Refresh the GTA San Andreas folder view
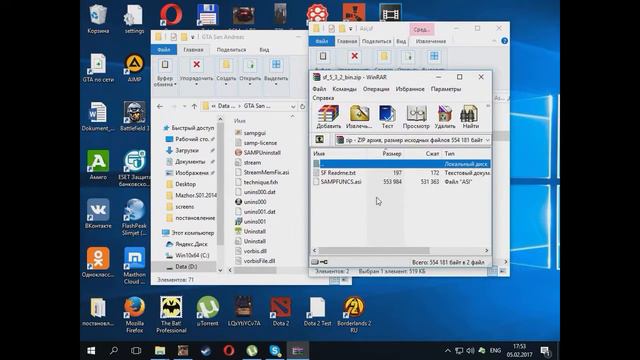 click(x=302, y=107)
